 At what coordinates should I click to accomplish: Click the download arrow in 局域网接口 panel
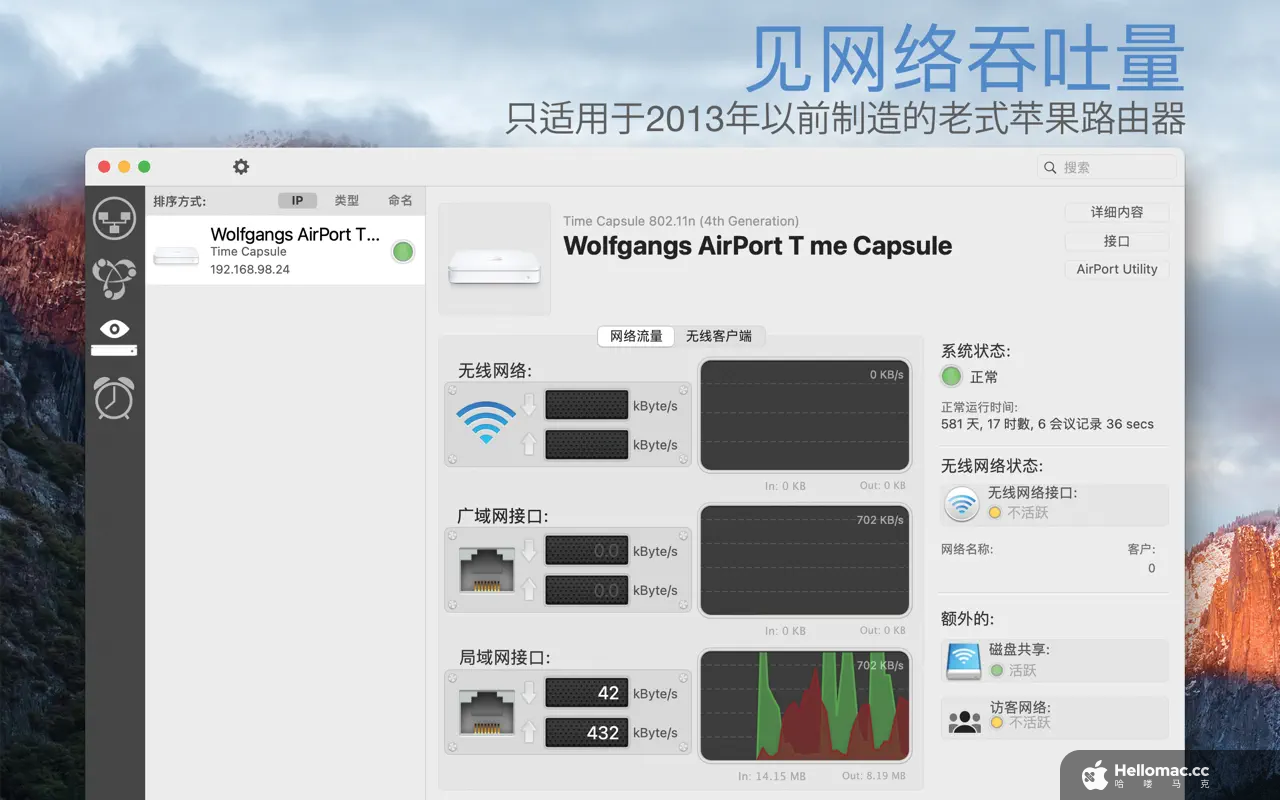(529, 693)
